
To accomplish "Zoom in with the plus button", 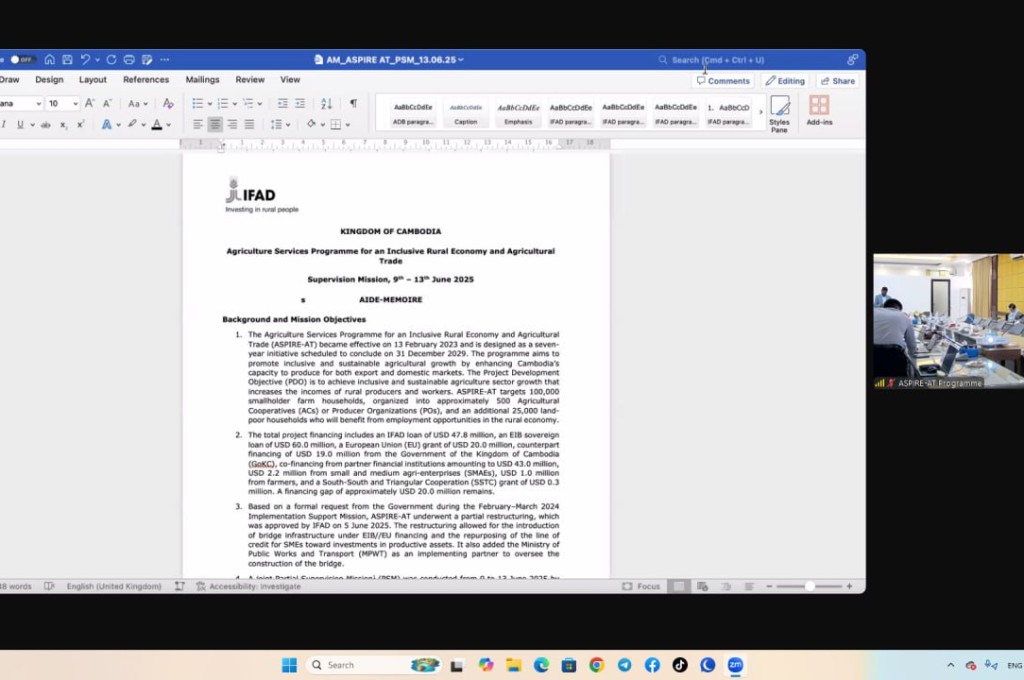I will [x=849, y=587].
